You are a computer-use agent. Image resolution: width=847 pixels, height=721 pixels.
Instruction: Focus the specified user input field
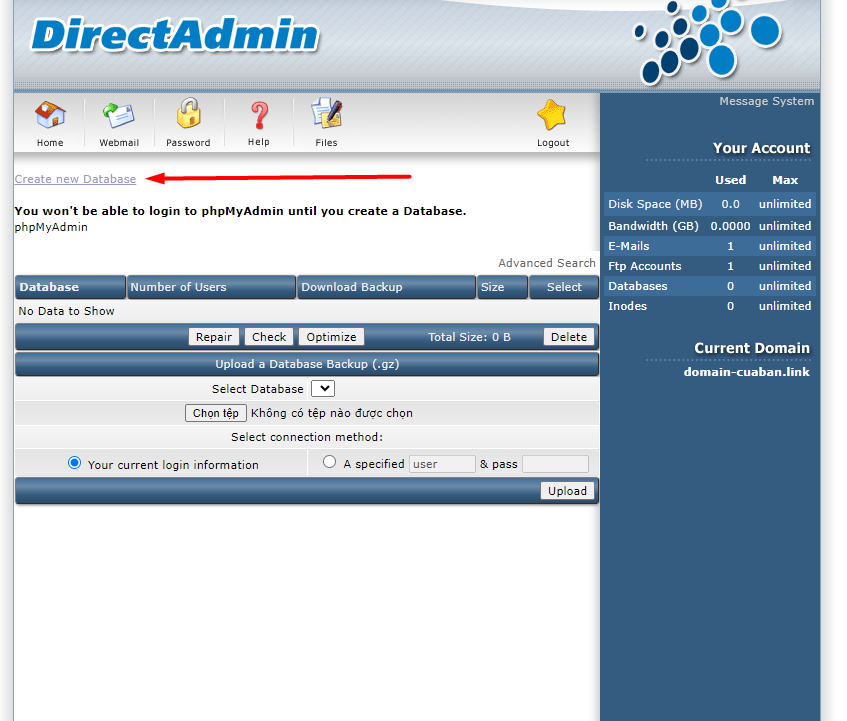click(x=442, y=464)
